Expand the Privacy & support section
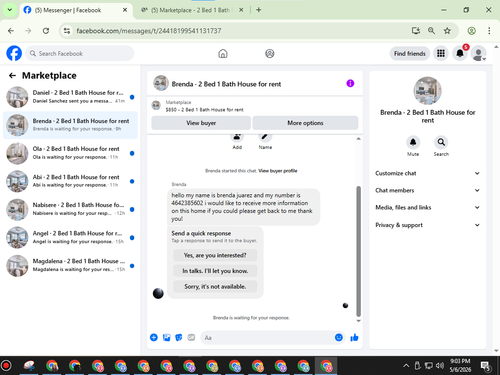500x375 pixels. click(x=427, y=225)
